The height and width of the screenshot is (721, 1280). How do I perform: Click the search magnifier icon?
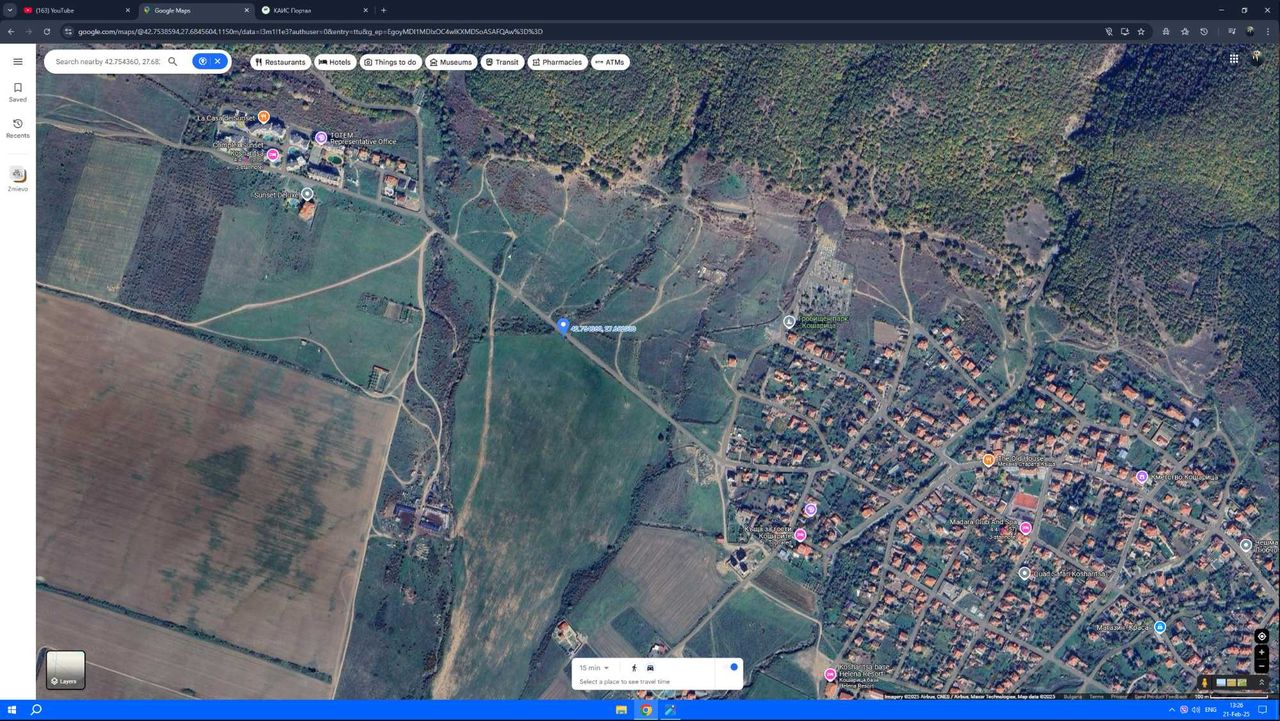(x=172, y=61)
